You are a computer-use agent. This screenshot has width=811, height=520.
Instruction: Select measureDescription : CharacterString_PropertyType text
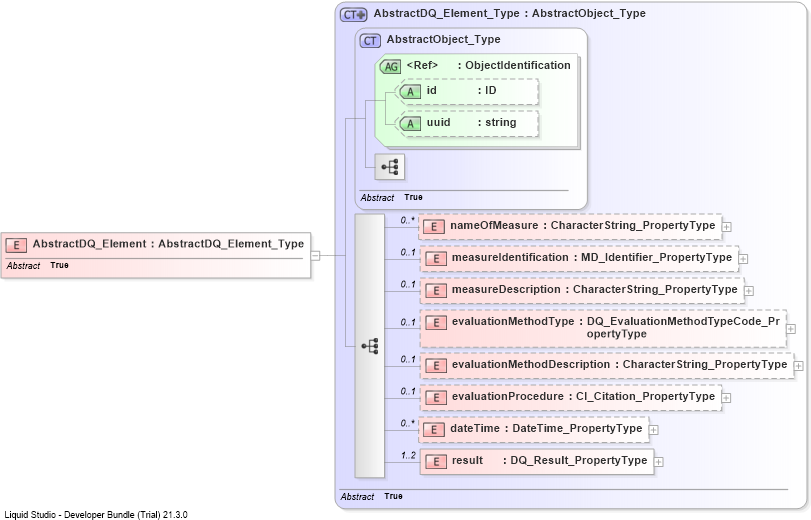[x=594, y=290]
